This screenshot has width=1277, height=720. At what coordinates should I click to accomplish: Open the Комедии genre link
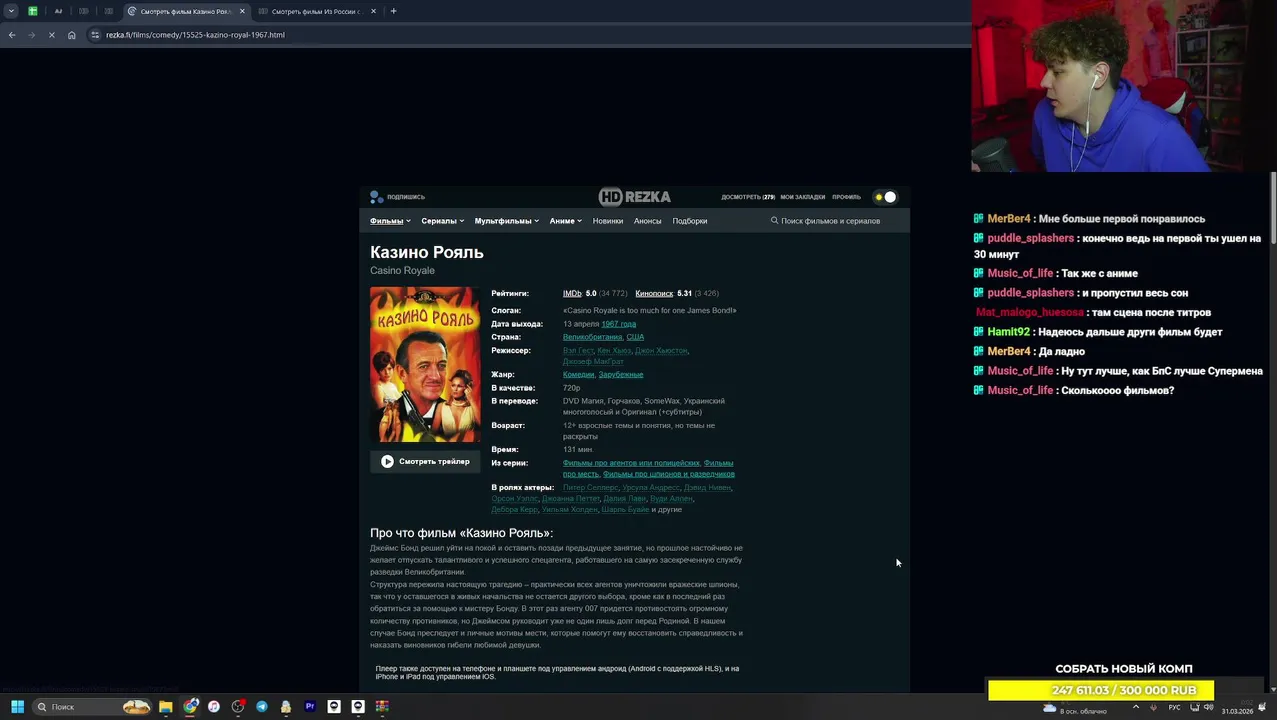point(578,374)
